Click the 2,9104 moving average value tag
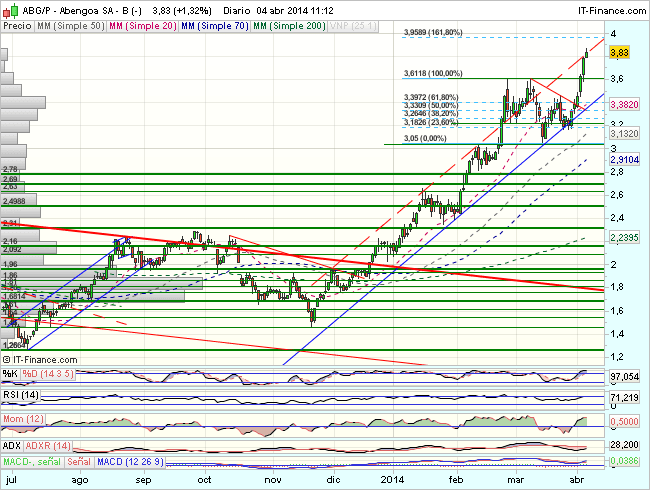The image size is (650, 490). [x=624, y=160]
